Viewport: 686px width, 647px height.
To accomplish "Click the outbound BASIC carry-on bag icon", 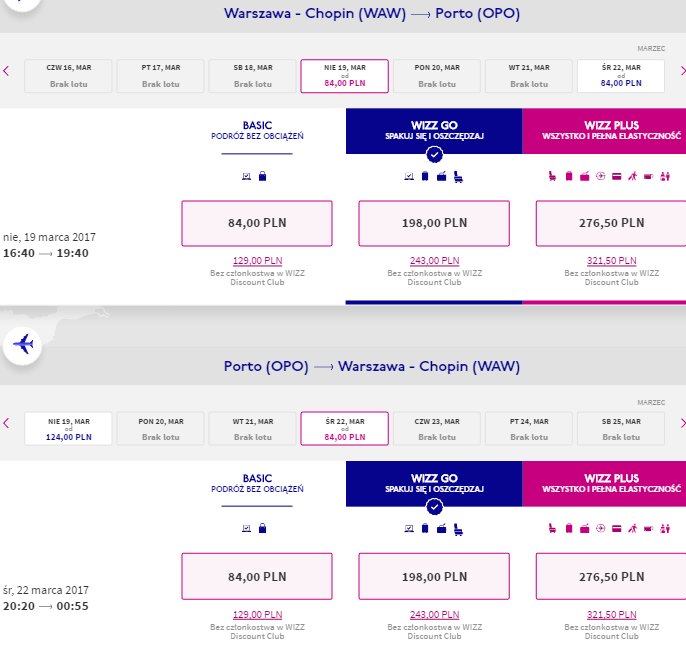I will (x=262, y=176).
